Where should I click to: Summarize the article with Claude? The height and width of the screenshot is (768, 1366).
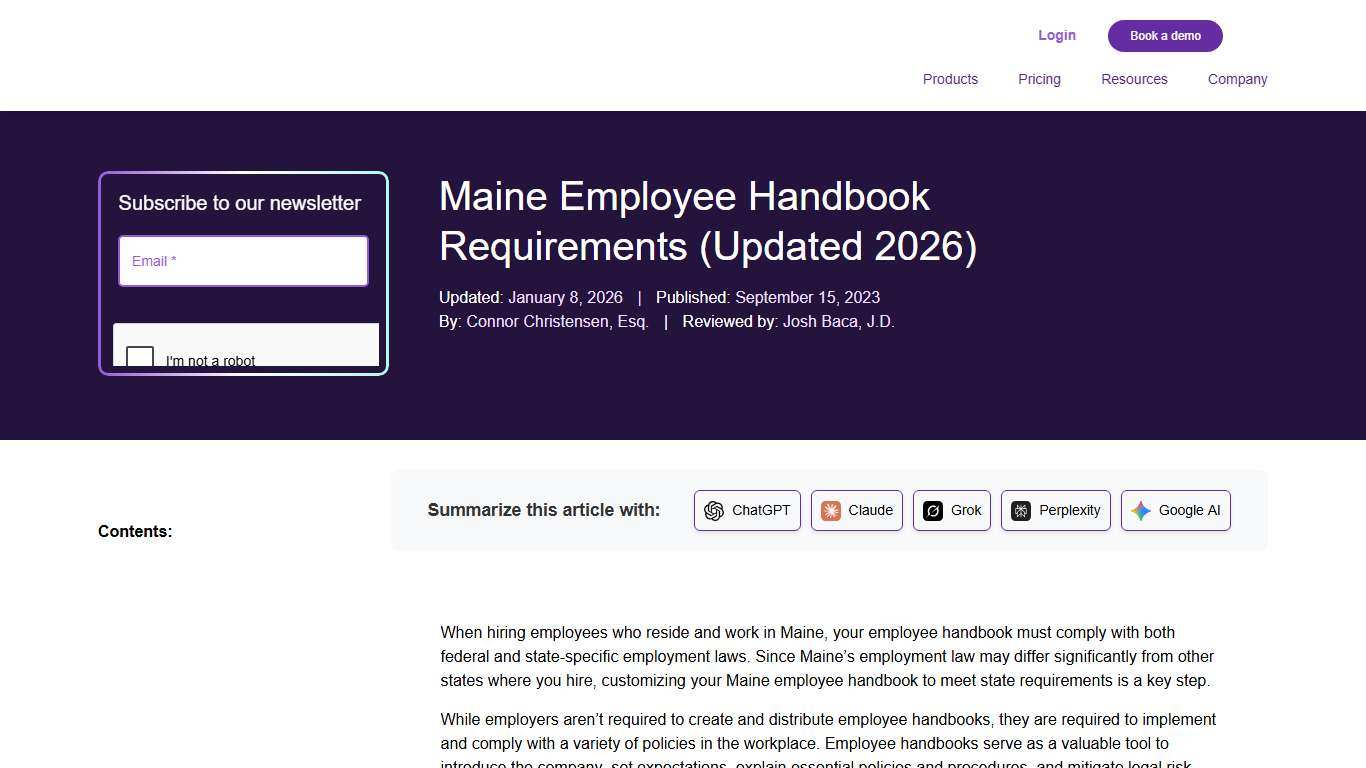click(x=856, y=510)
